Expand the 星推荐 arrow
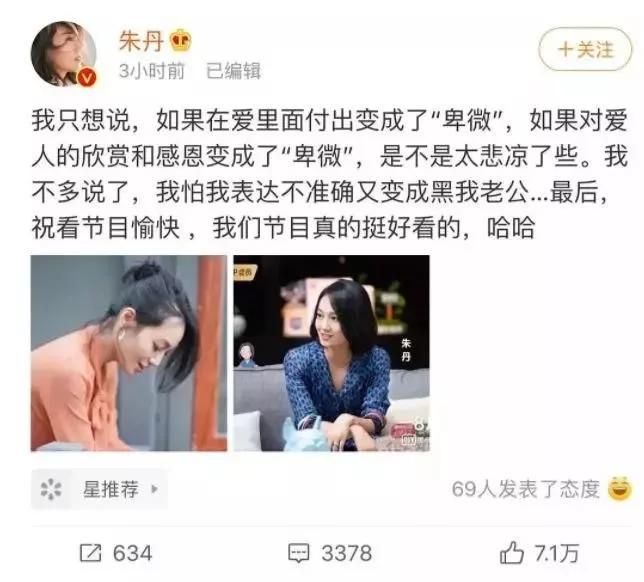The width and height of the screenshot is (644, 582). tap(154, 489)
